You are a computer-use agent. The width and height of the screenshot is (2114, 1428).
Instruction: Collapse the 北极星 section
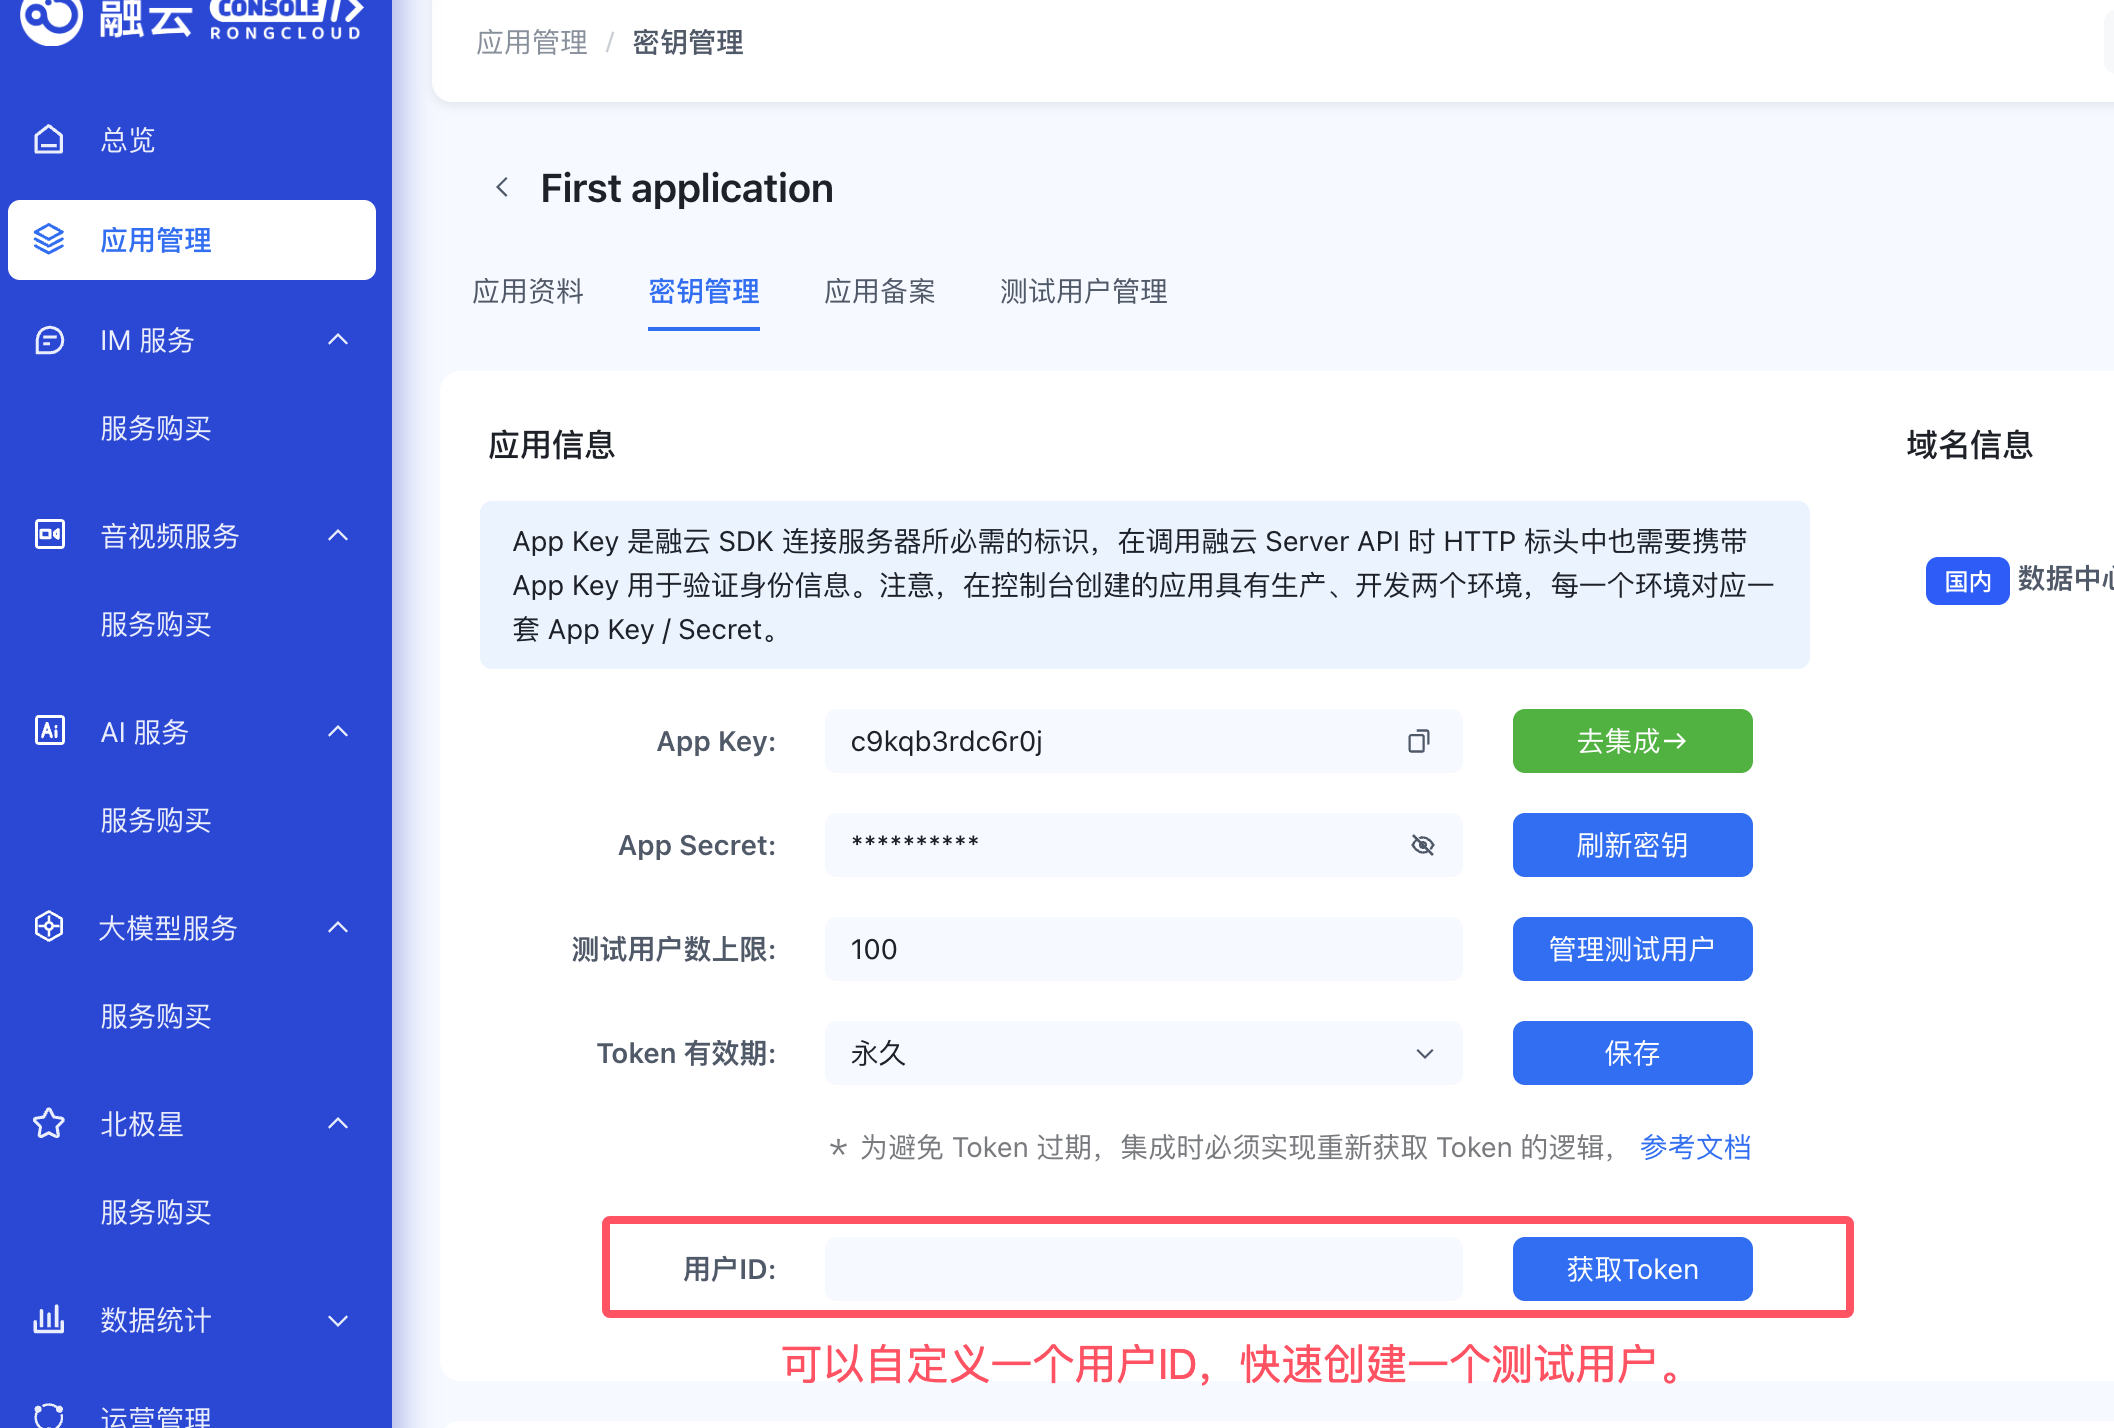[x=338, y=1123]
